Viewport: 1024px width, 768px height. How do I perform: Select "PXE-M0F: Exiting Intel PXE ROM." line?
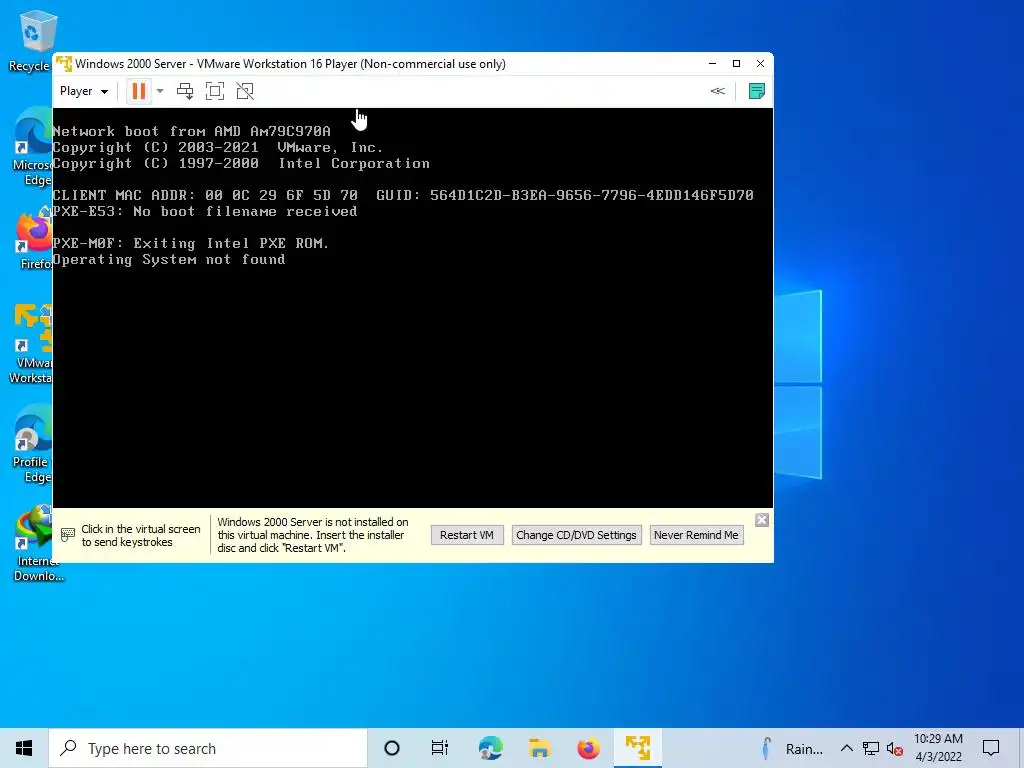click(x=191, y=244)
